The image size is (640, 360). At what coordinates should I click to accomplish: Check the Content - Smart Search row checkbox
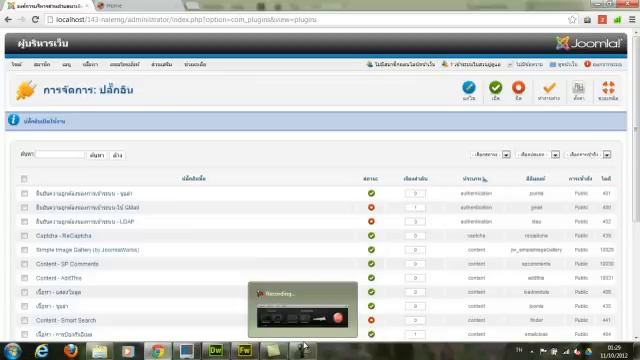click(x=24, y=320)
